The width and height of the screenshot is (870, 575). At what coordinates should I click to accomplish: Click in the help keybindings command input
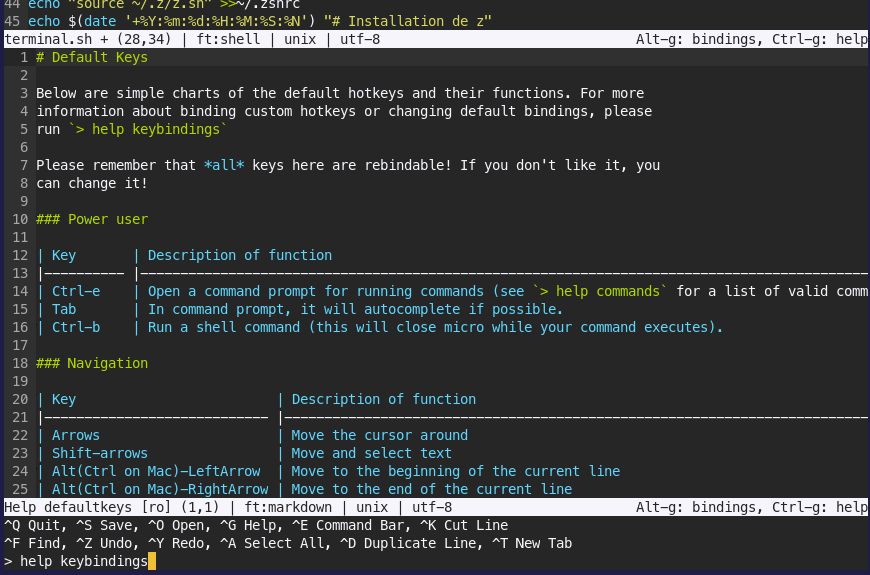pyautogui.click(x=84, y=562)
